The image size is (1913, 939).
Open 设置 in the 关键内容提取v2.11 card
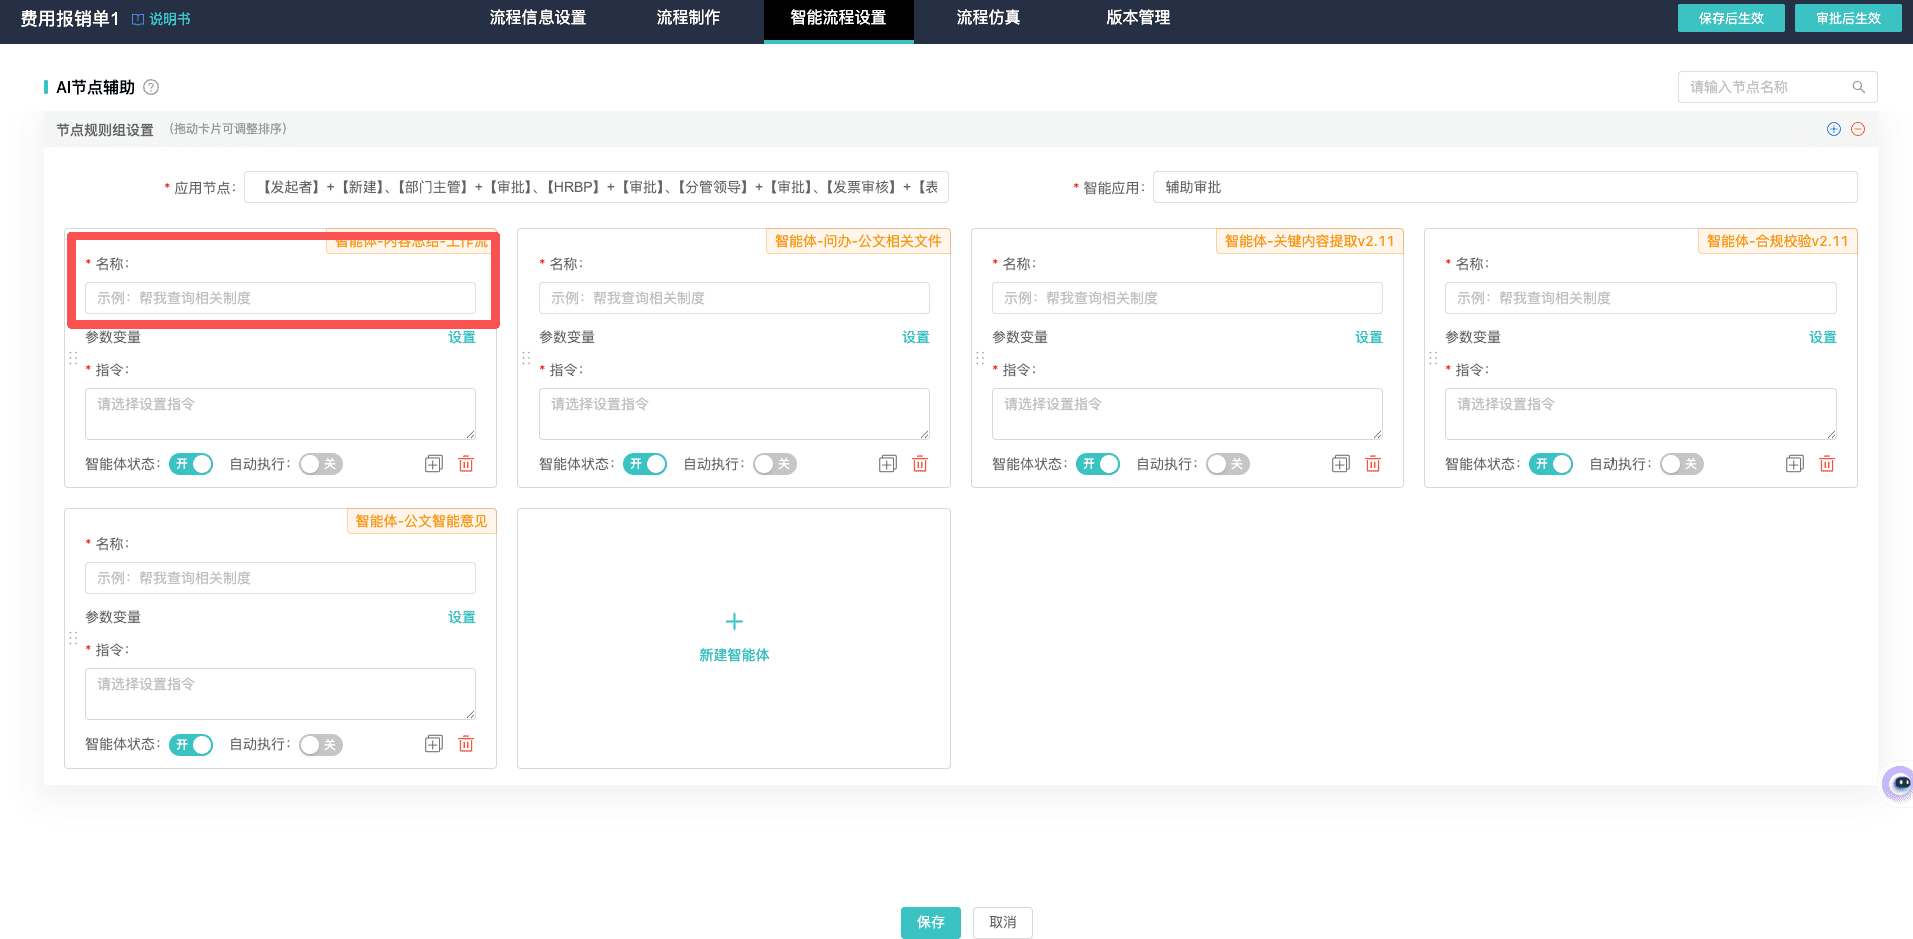pyautogui.click(x=1369, y=337)
